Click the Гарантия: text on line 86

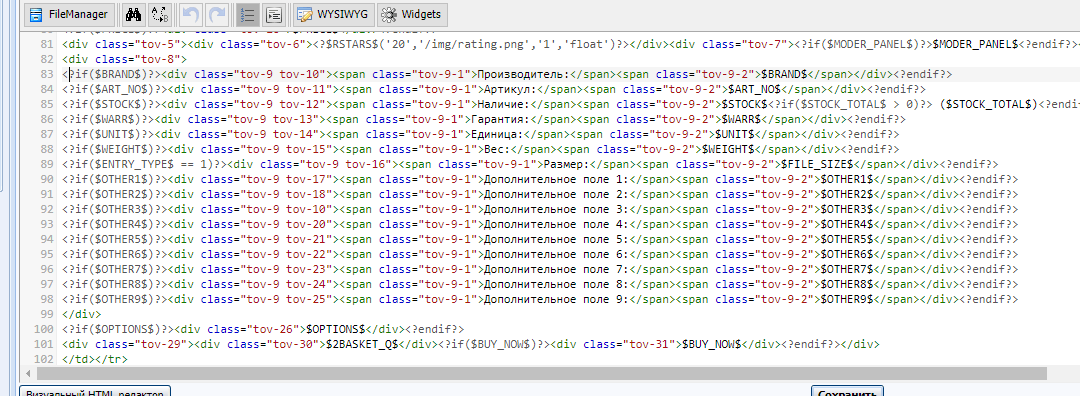[500, 119]
